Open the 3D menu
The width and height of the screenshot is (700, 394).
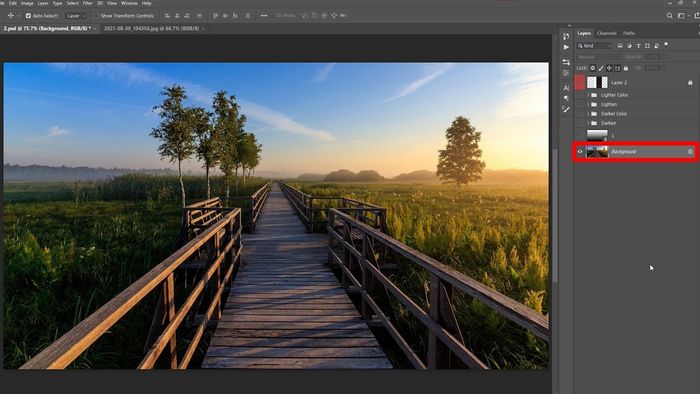click(100, 3)
